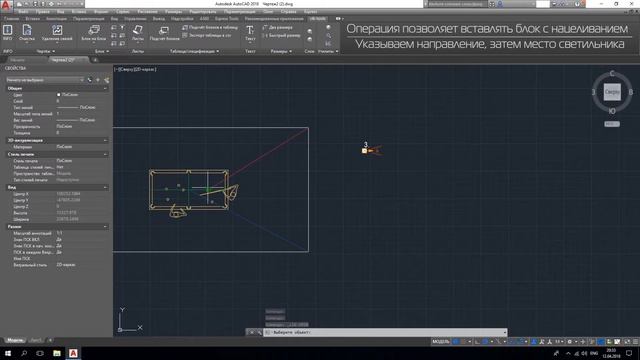The image size is (640, 360).
Task: Switch to the Express Tools ribbon tab
Action: coord(227,19)
